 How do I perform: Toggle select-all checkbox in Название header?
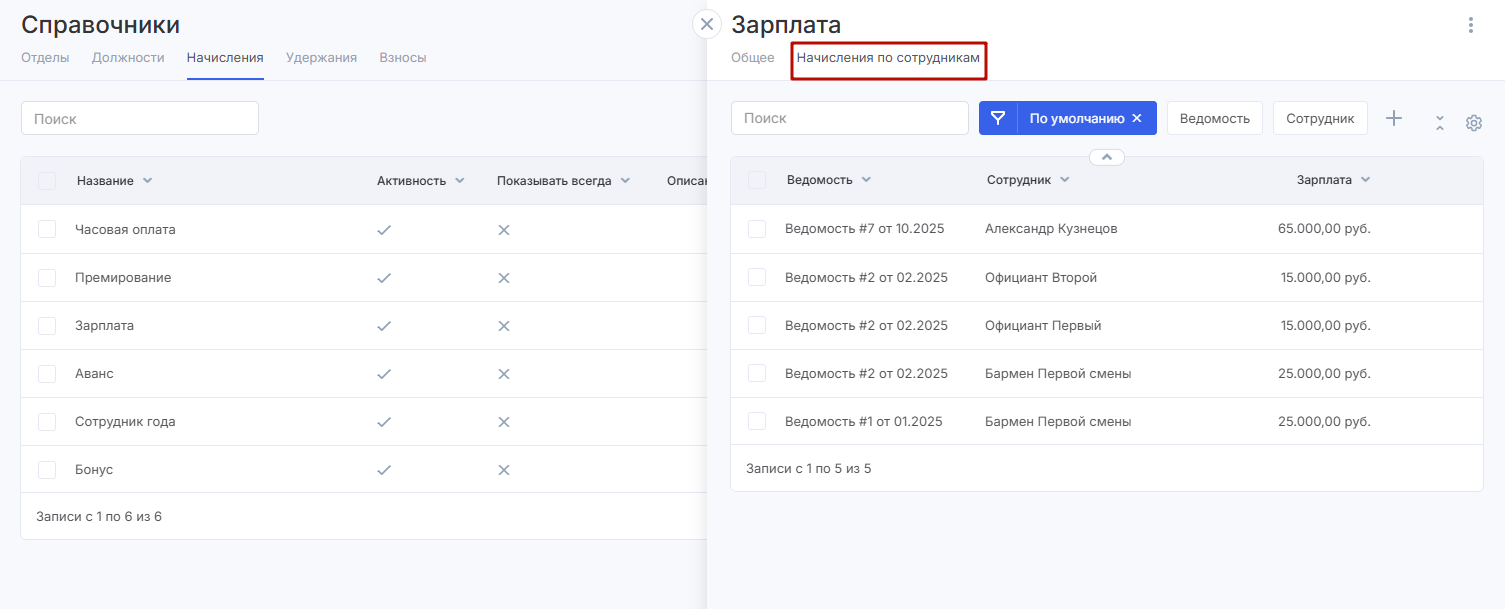pyautogui.click(x=47, y=181)
